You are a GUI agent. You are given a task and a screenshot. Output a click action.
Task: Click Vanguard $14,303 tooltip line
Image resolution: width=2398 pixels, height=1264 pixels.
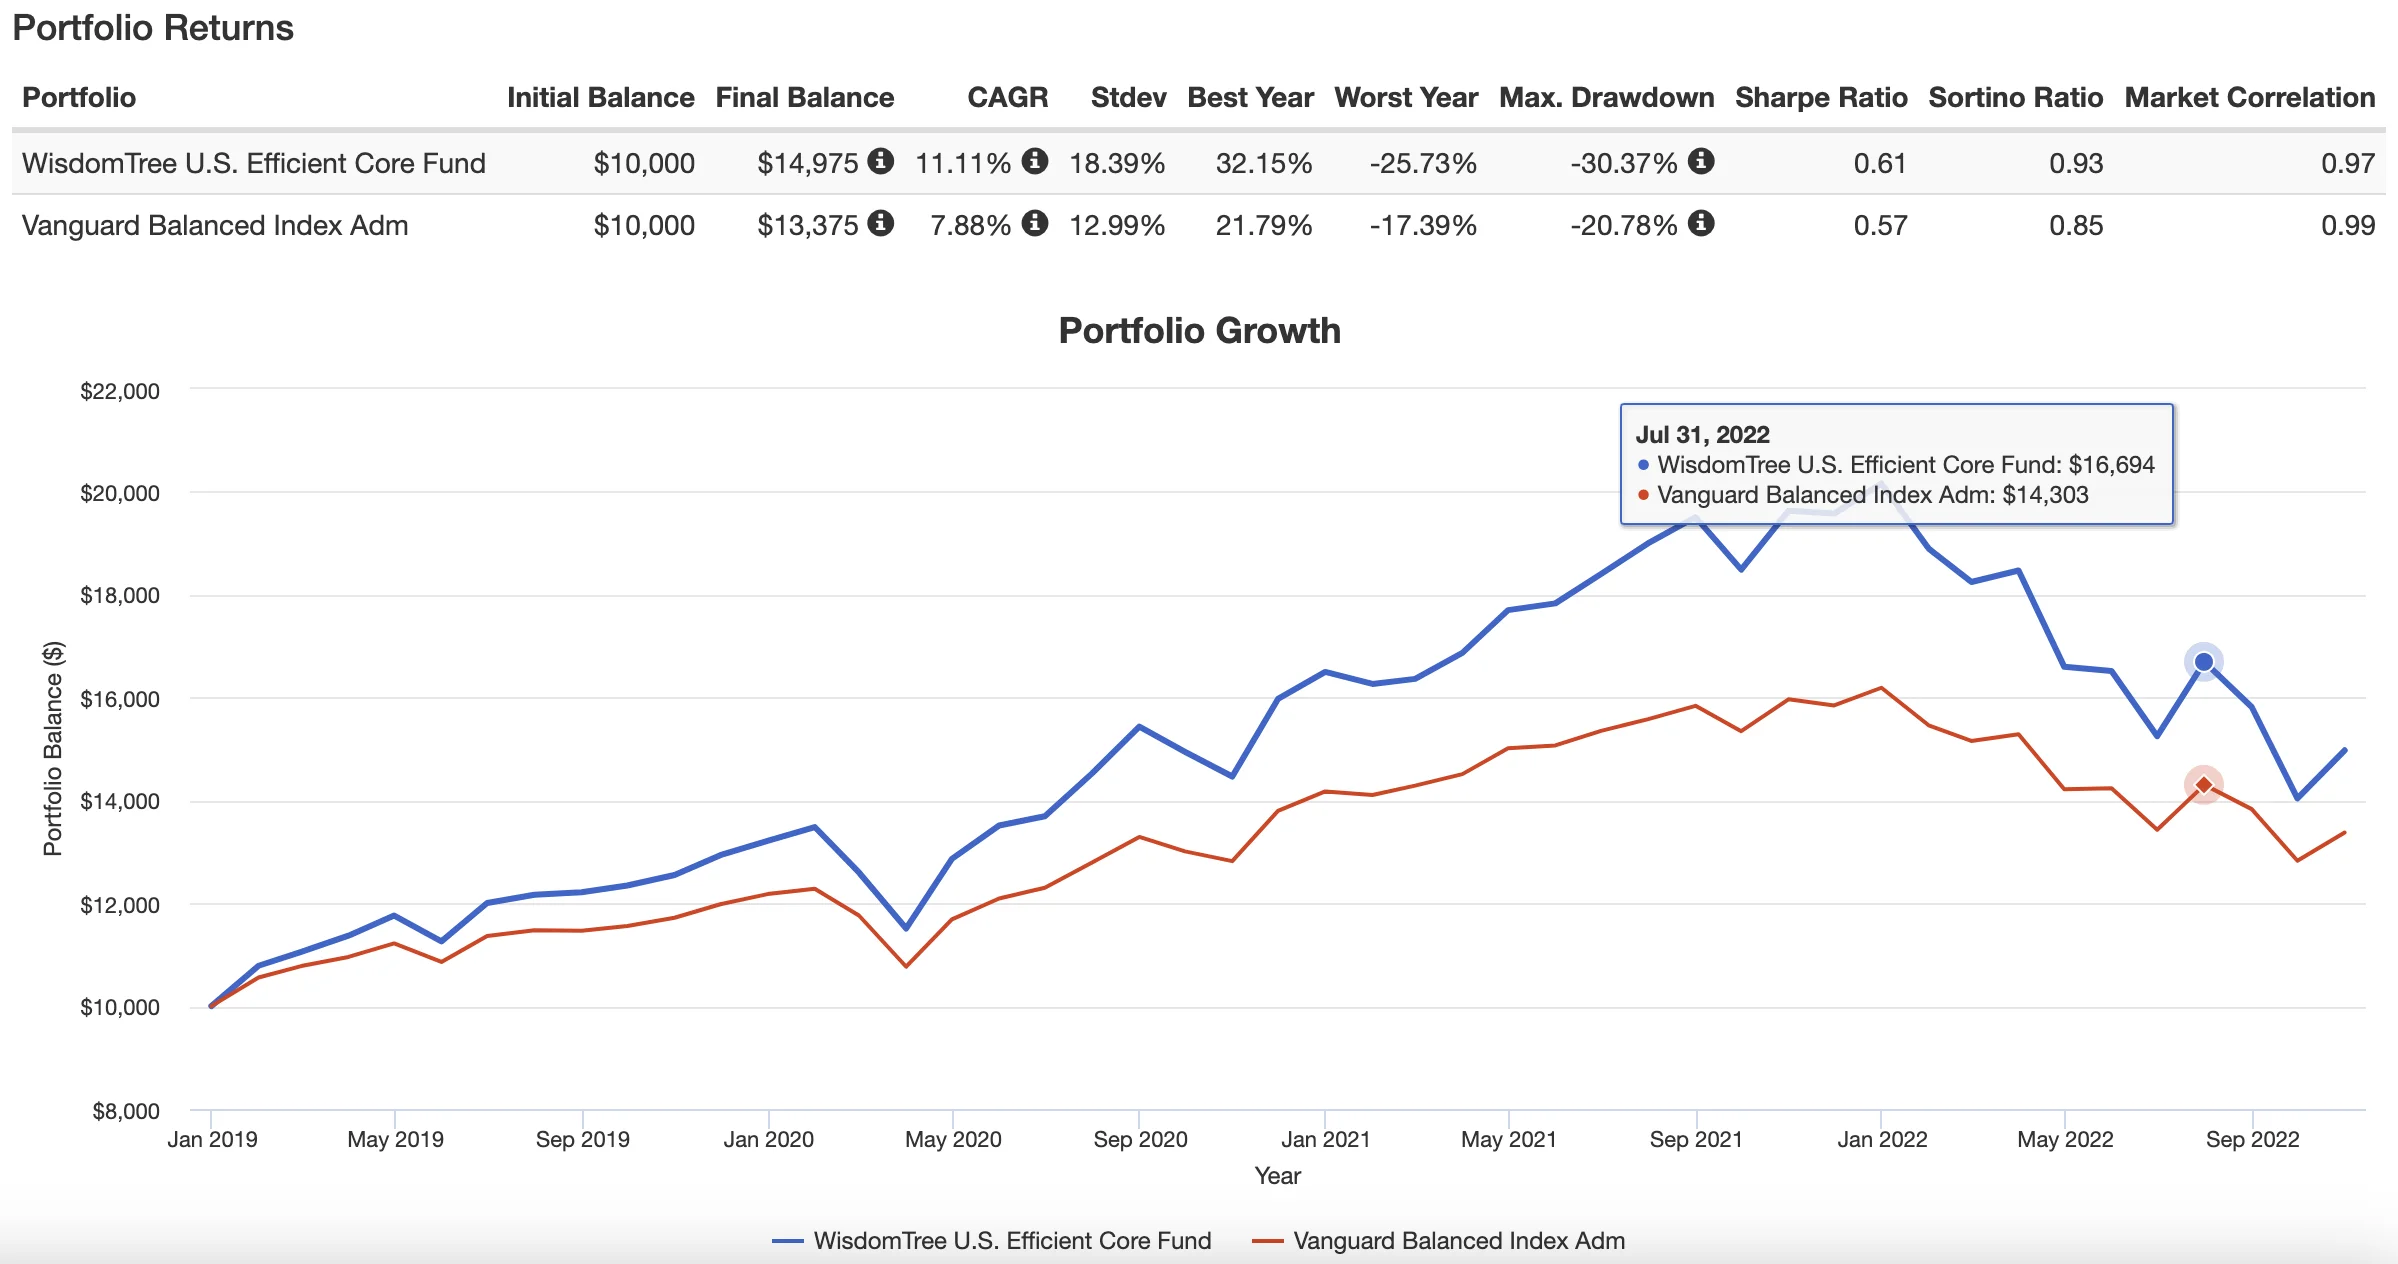click(1863, 495)
